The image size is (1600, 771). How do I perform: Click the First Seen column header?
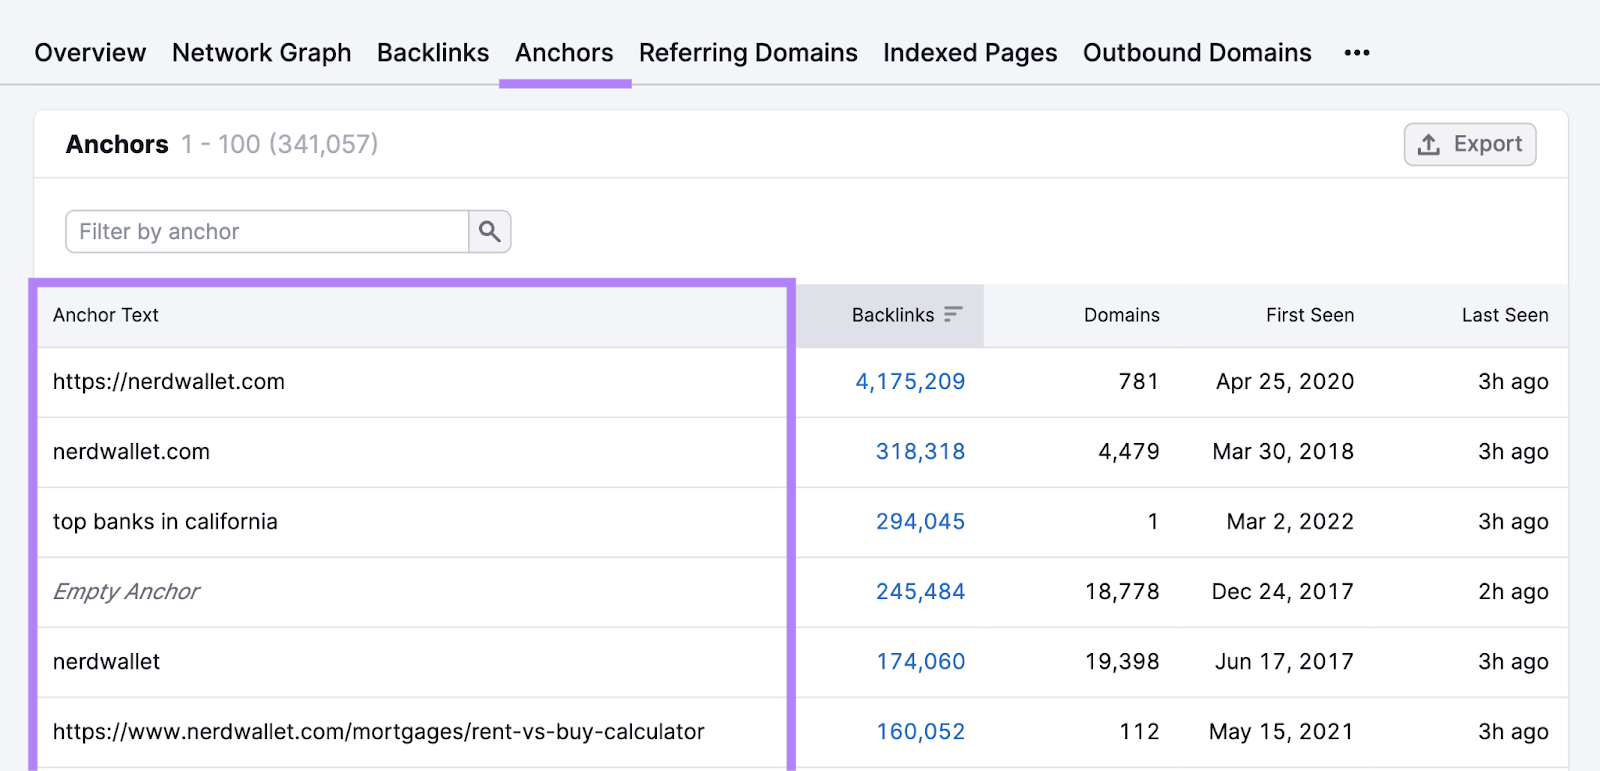click(x=1310, y=315)
